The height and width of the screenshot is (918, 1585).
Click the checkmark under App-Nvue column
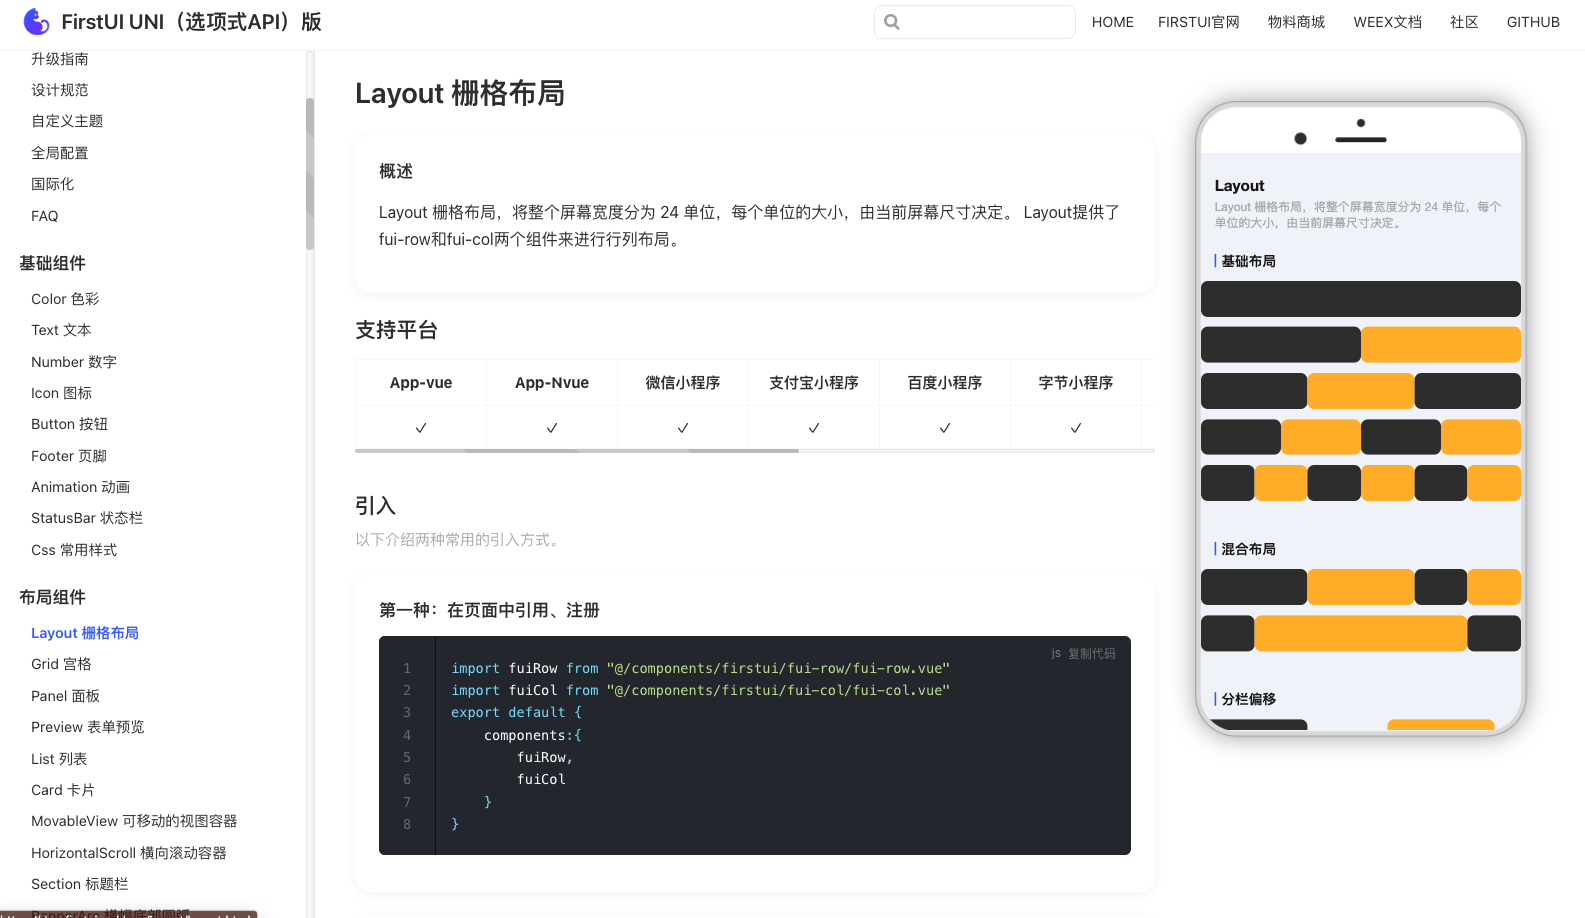point(552,428)
